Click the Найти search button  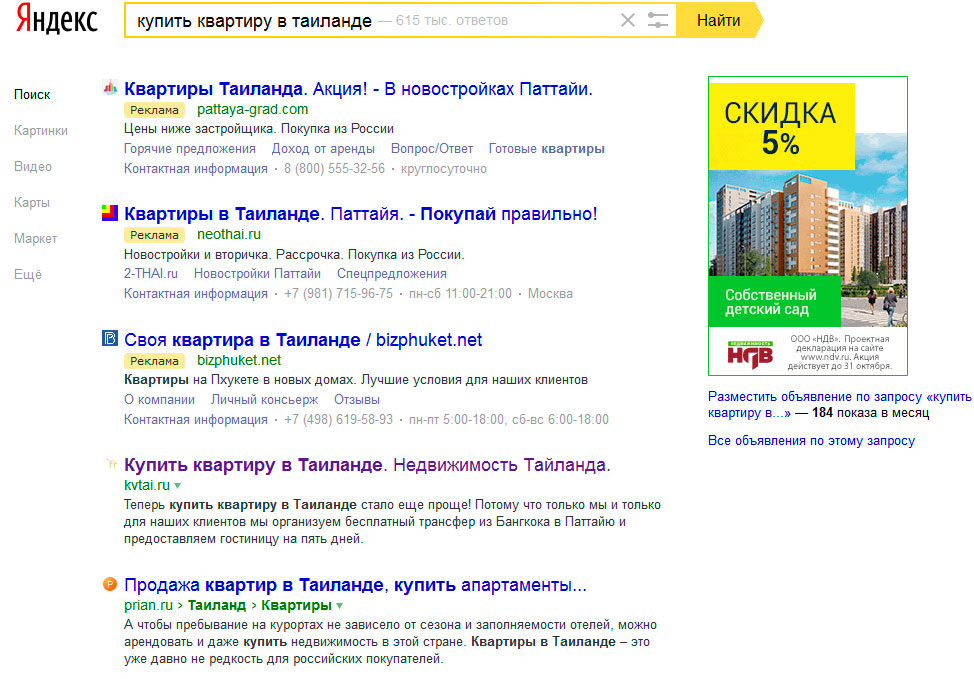point(719,21)
